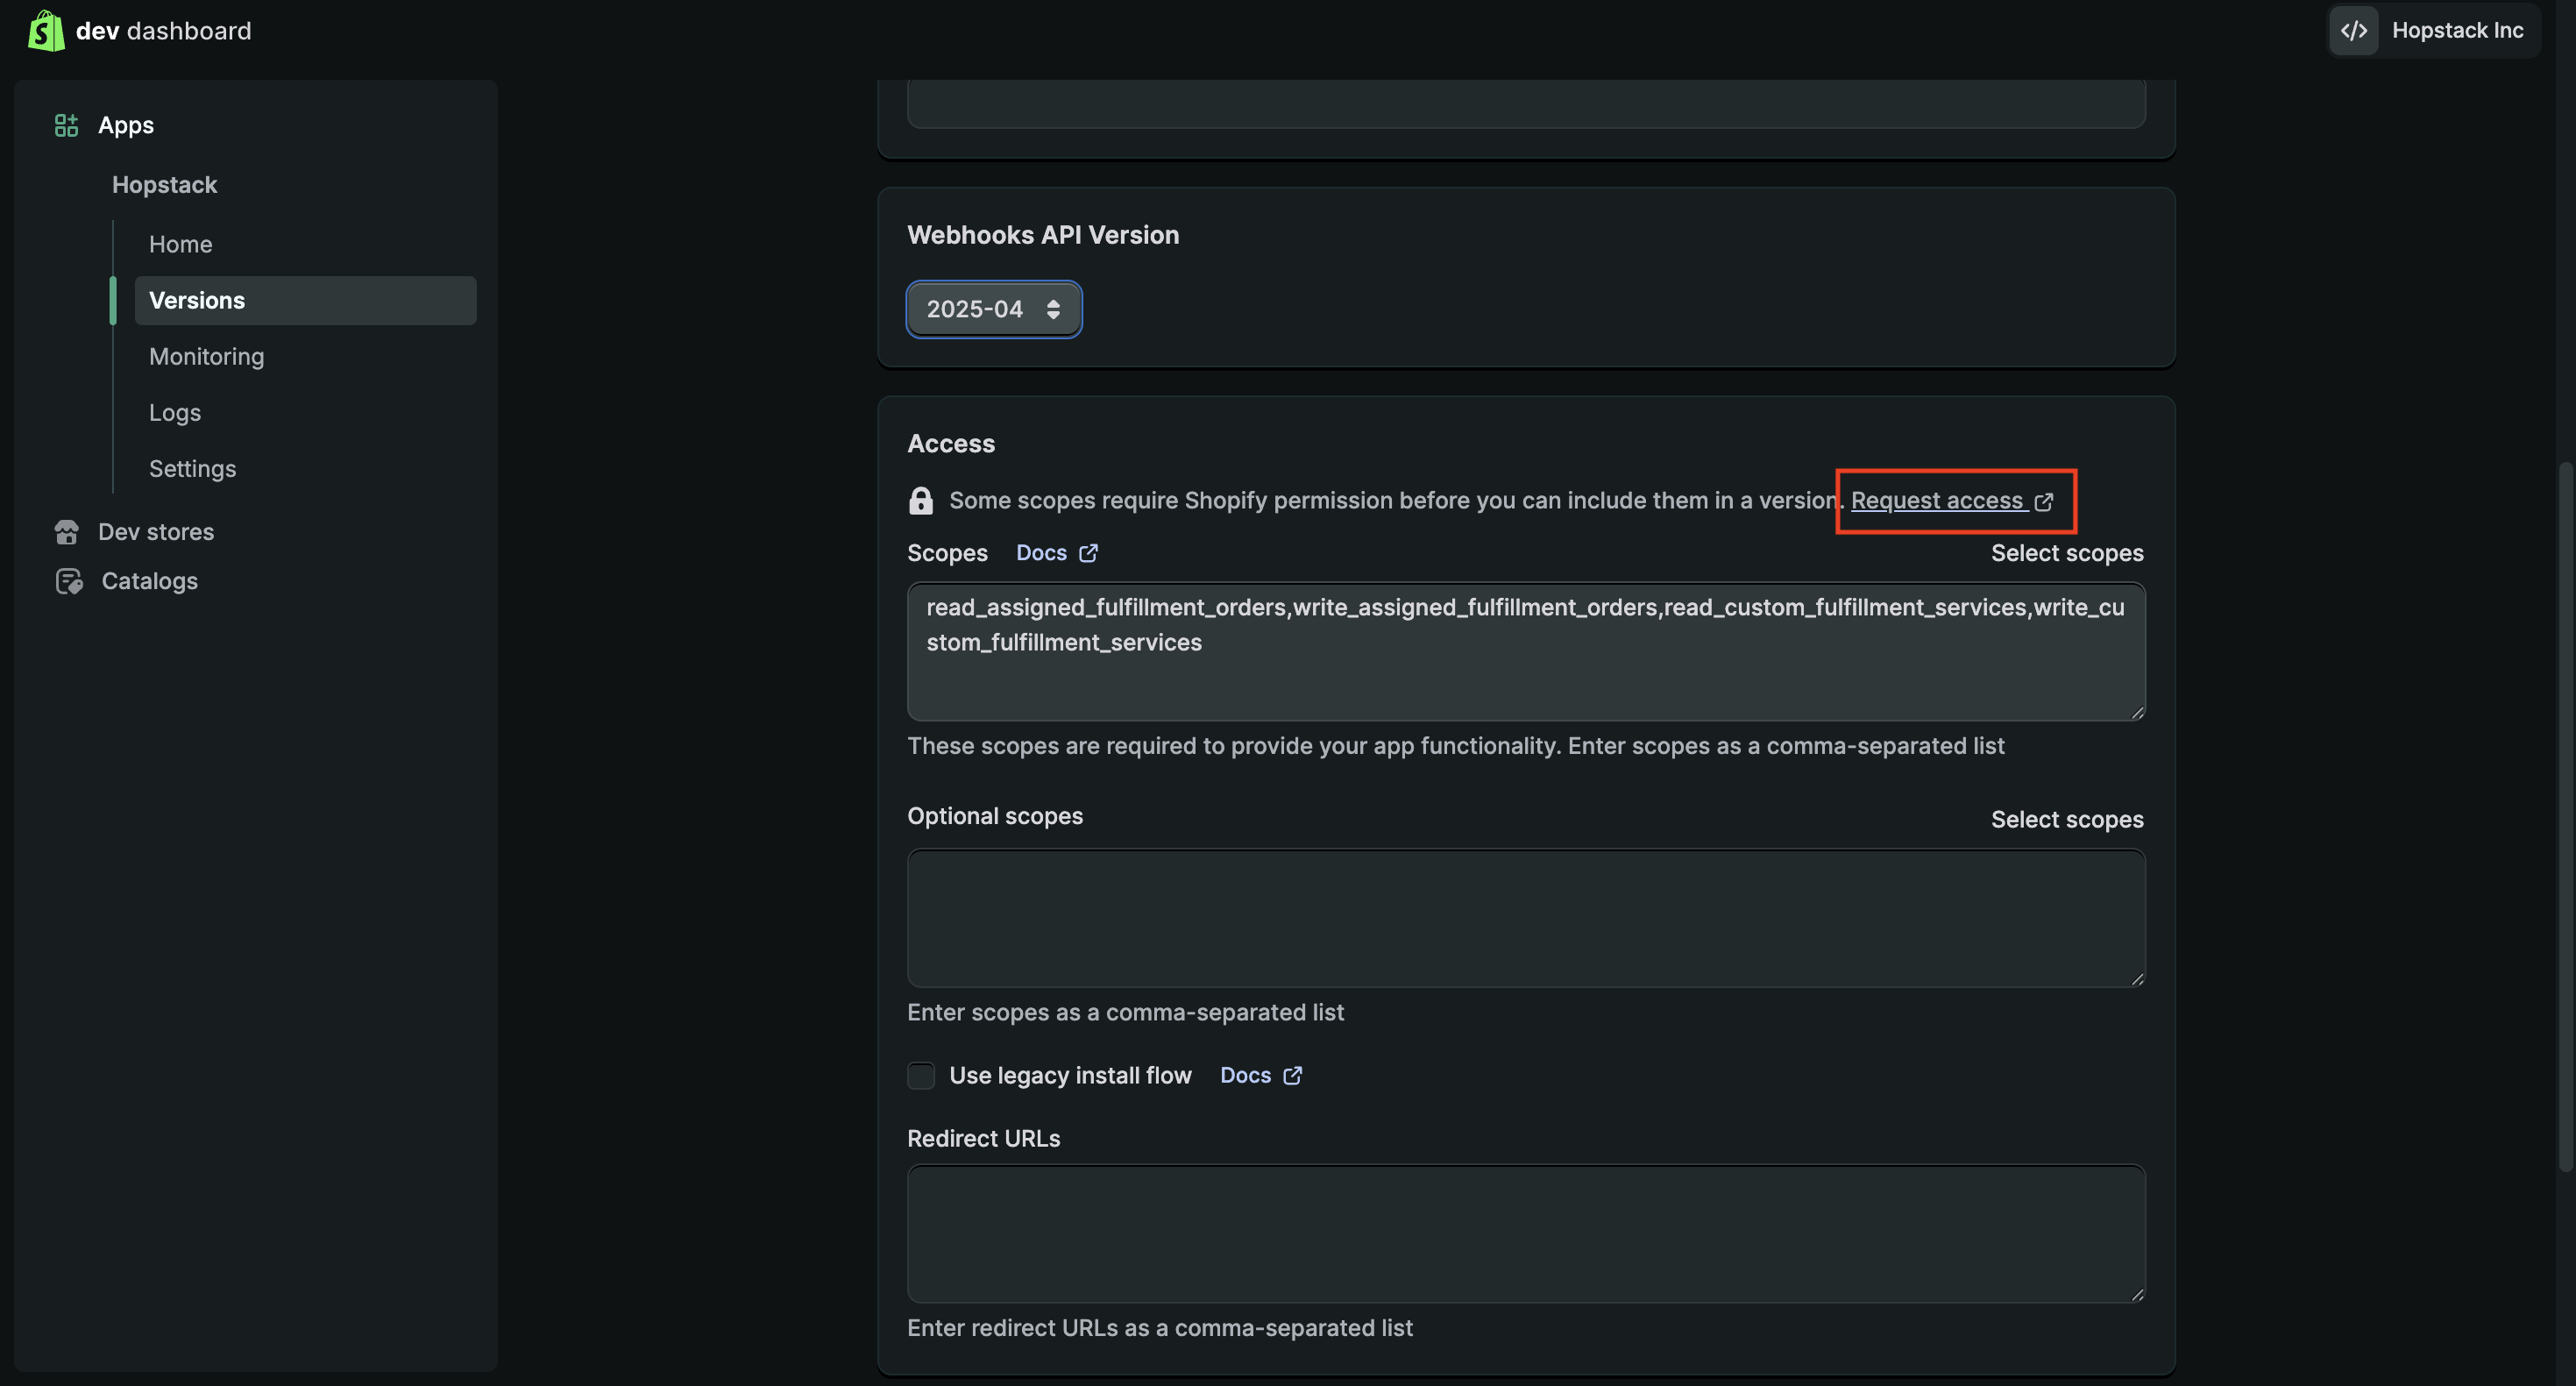Click the Request access link
The image size is (2576, 1386).
click(x=1936, y=501)
